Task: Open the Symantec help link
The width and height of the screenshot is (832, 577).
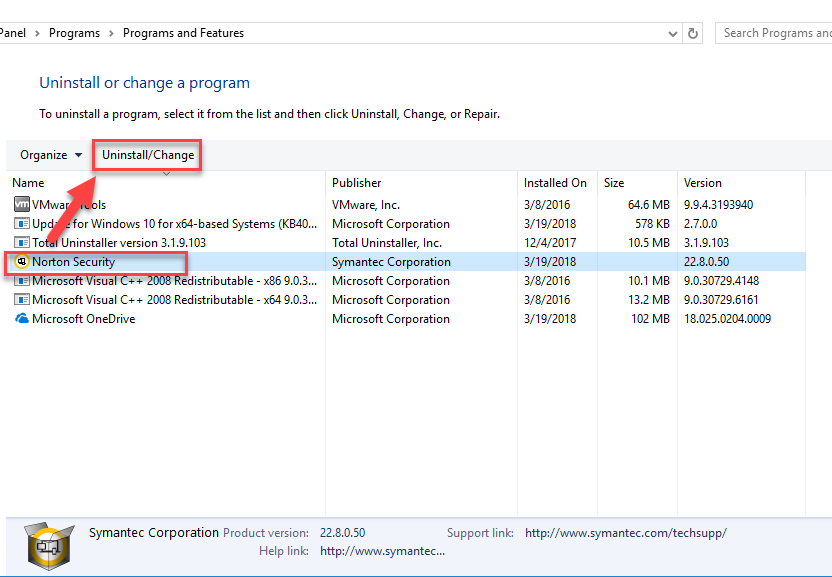Action: [x=382, y=551]
